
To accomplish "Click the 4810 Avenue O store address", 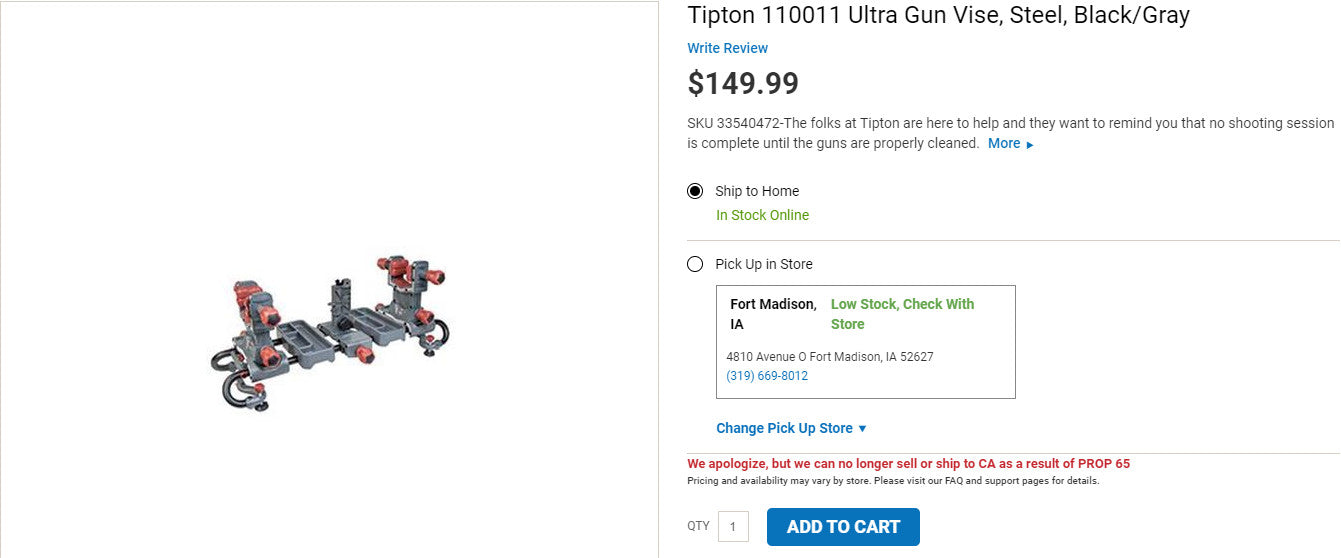I will pos(829,357).
